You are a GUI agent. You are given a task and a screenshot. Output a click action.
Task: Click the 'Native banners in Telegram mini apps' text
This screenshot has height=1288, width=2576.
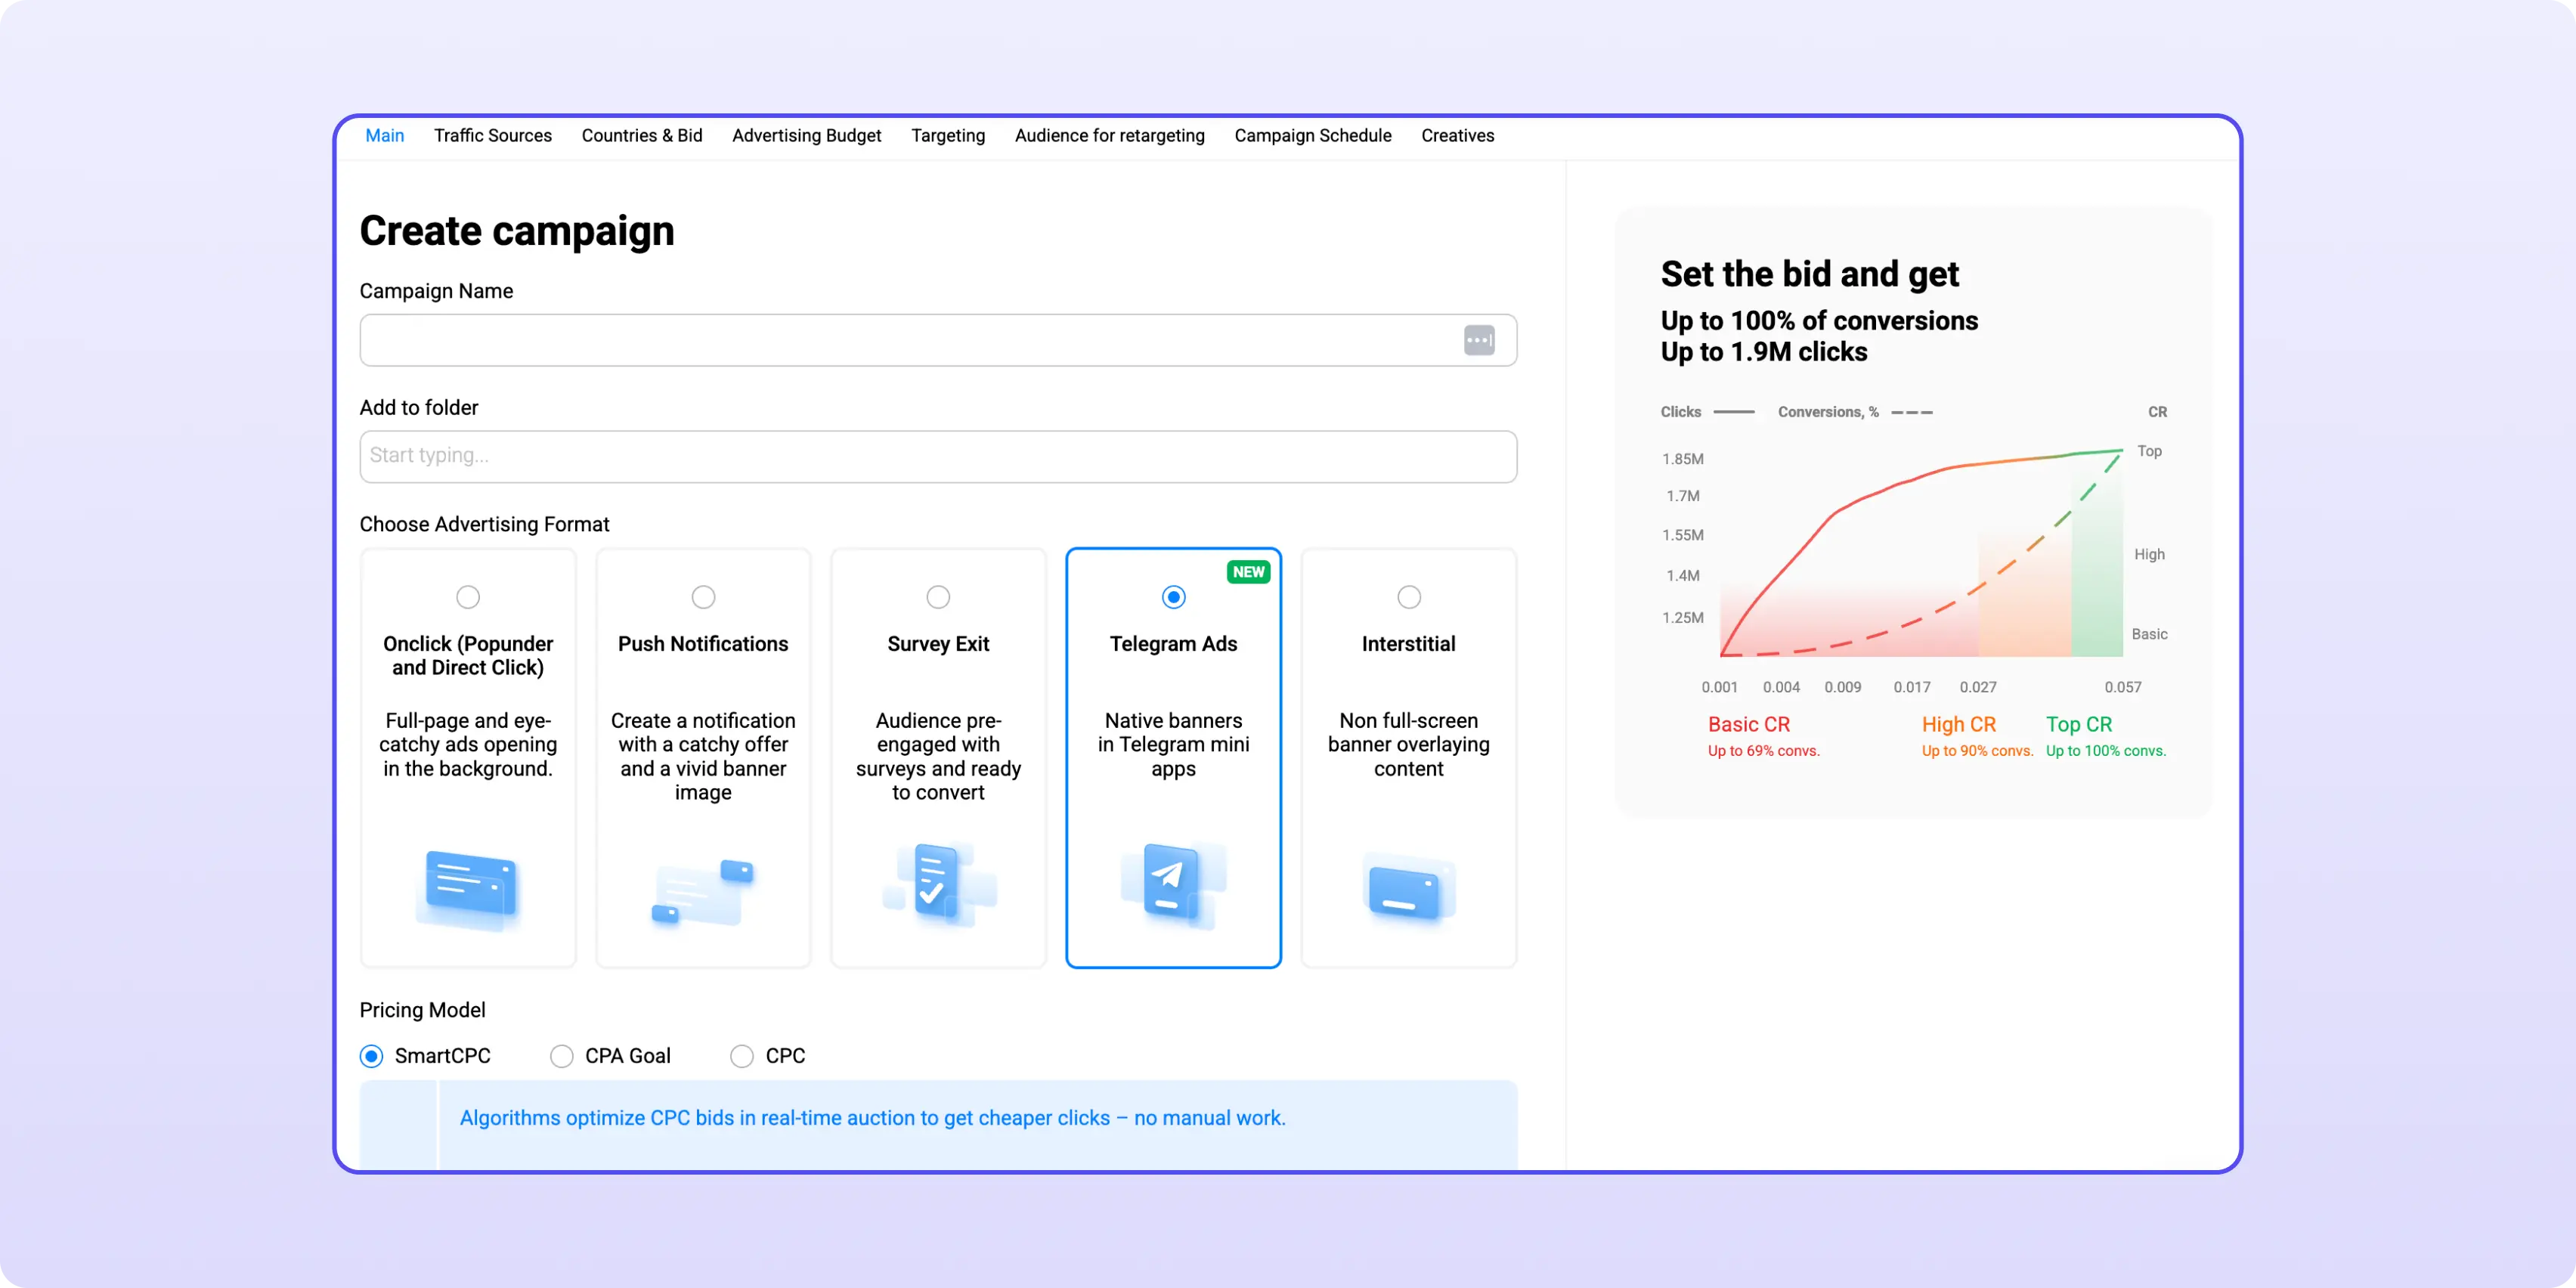point(1173,744)
